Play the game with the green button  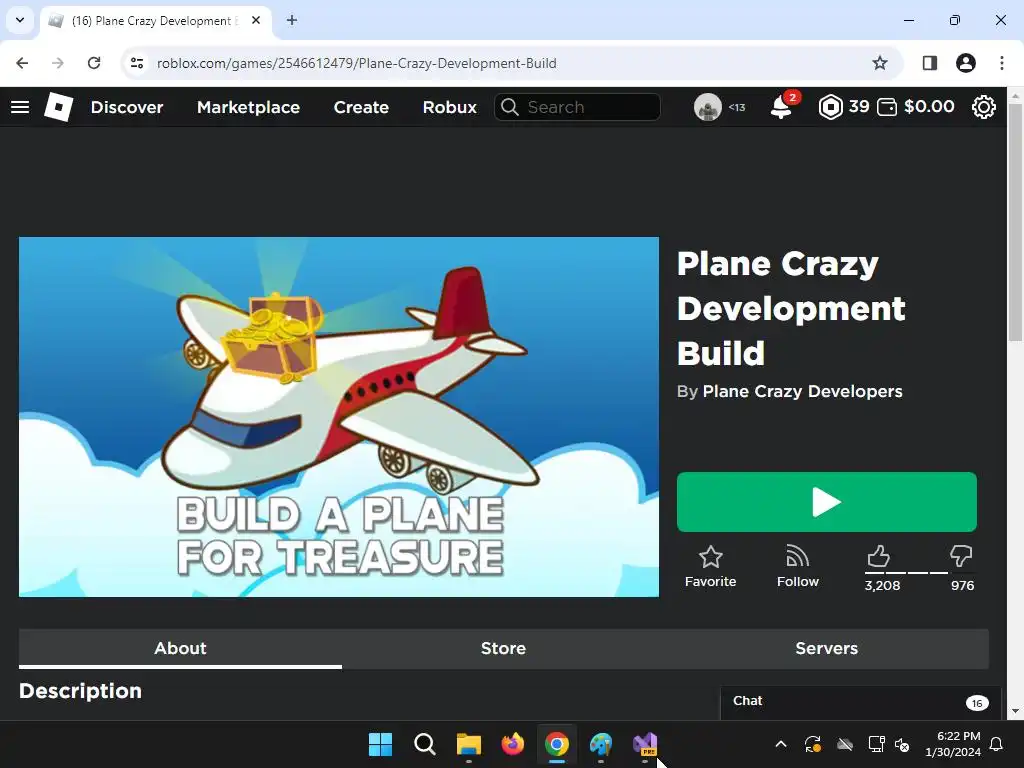tap(826, 502)
